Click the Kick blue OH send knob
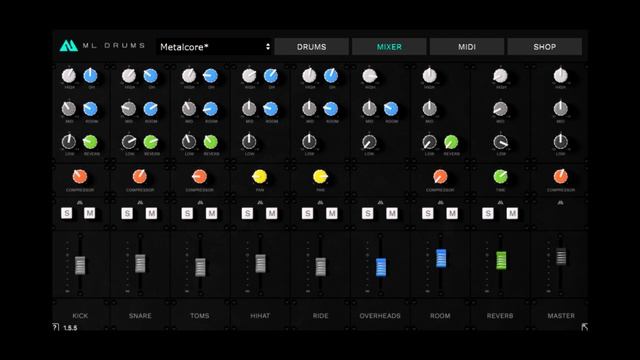The height and width of the screenshot is (360, 640). (90, 76)
